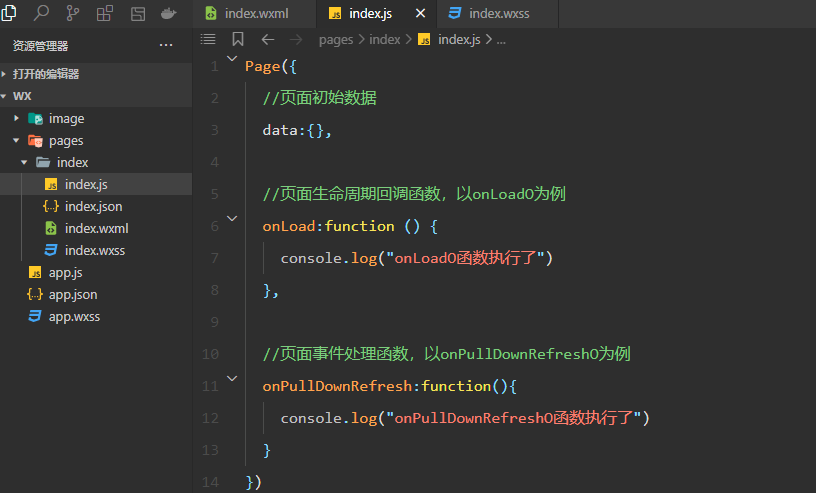816x493 pixels.
Task: Fold the onLoad function at line 6
Action: point(232,218)
